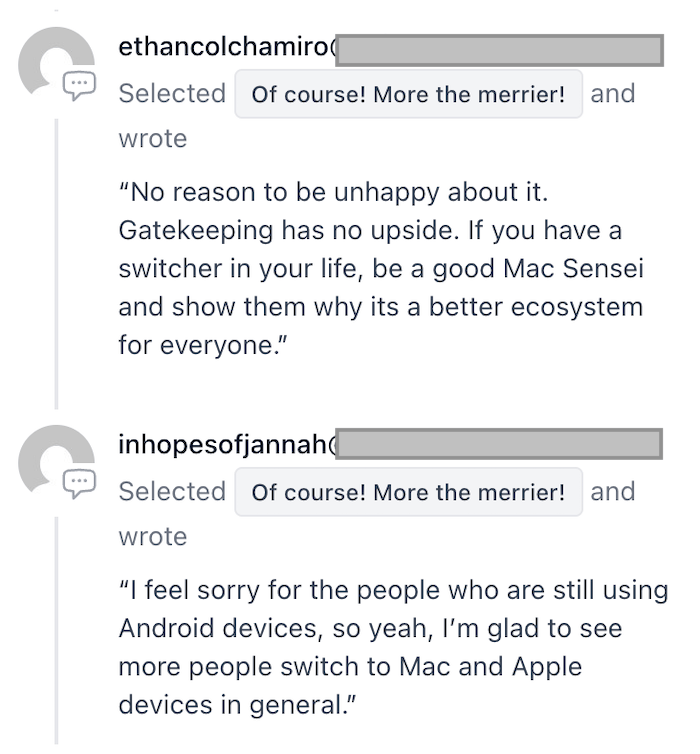The width and height of the screenshot is (700, 754).
Task: Click comment bubble icon on inhopesofjannah's avatar
Action: click(78, 484)
